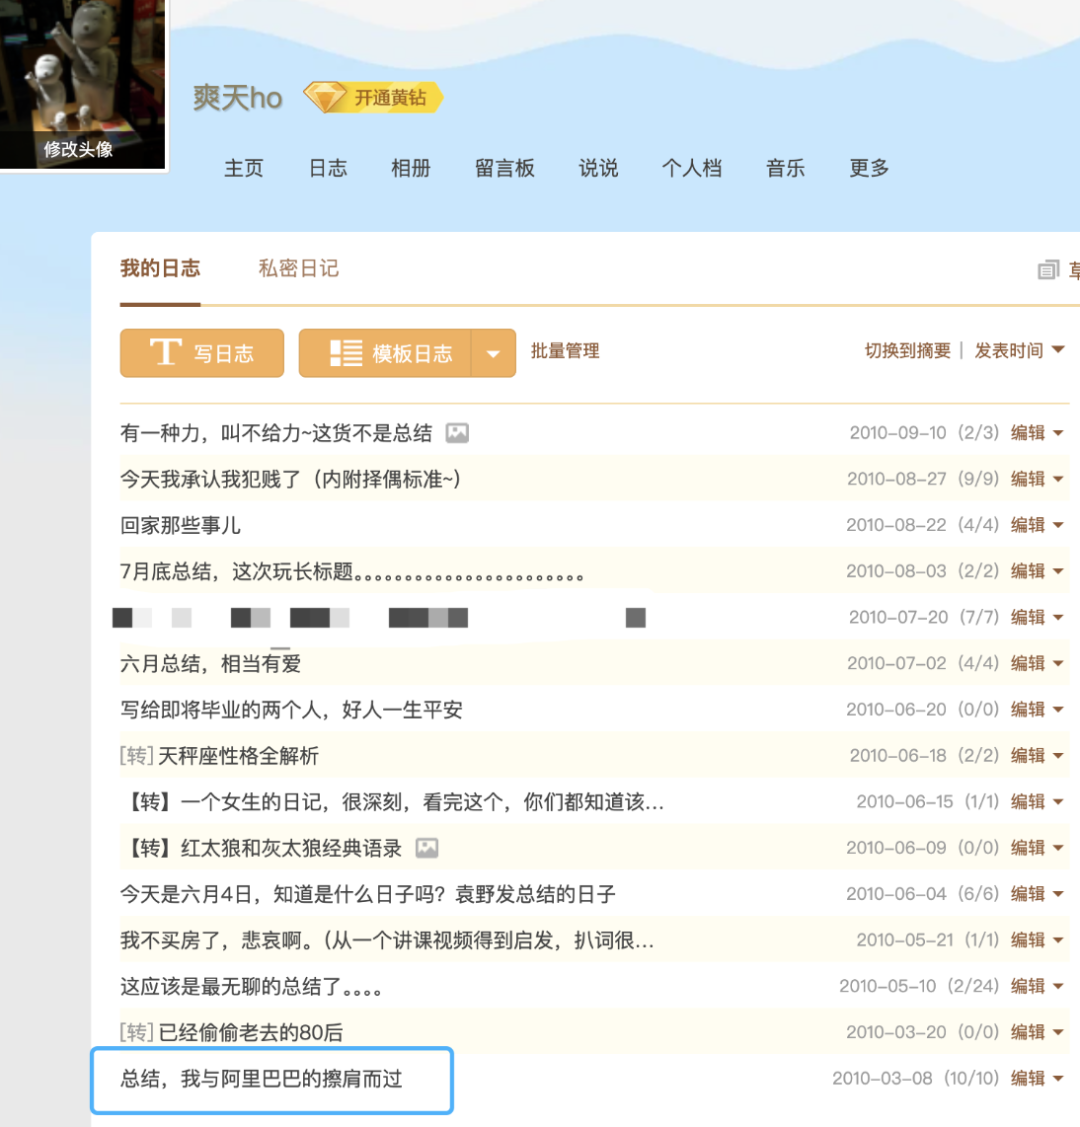Viewport: 1080px width, 1127px height.
Task: Expand edit options arrow for 2010-08-27 post
Action: coord(1058,479)
